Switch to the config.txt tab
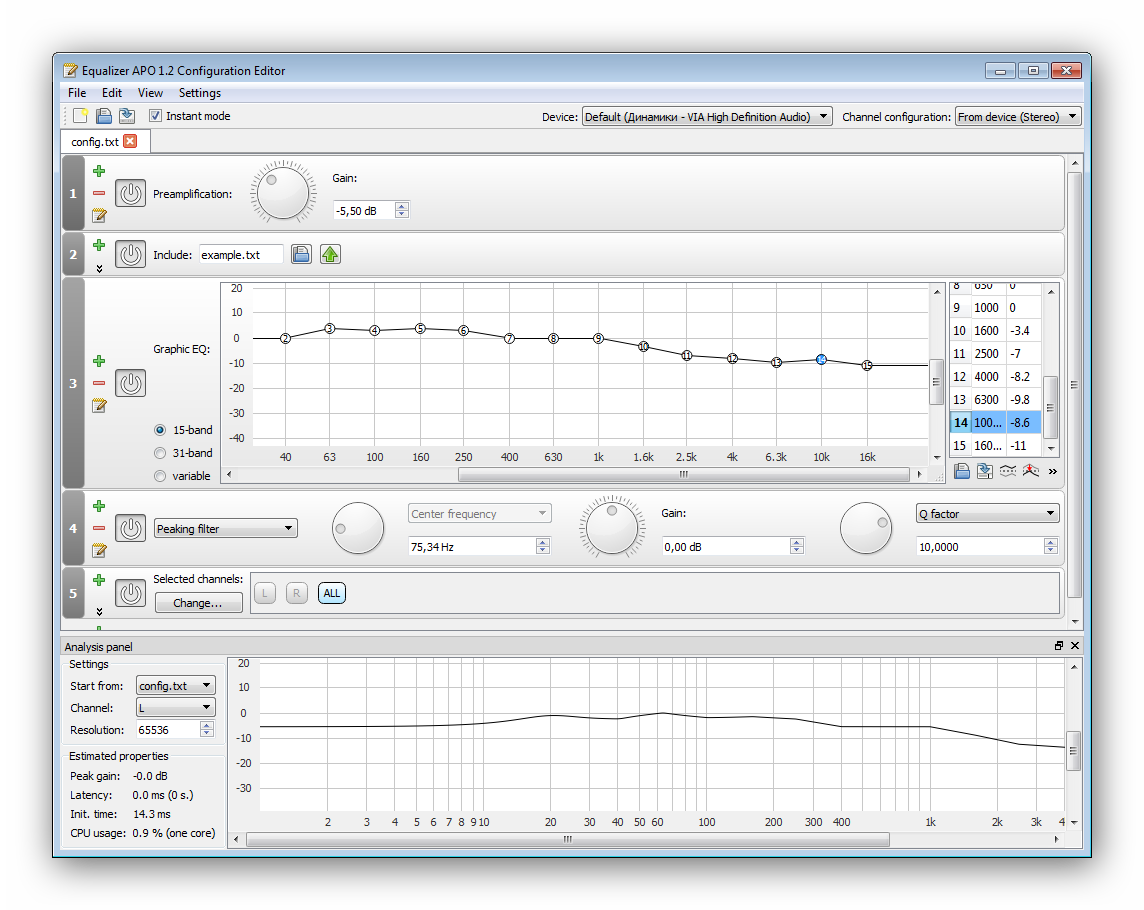Image resolution: width=1144 pixels, height=910 pixels. point(95,142)
